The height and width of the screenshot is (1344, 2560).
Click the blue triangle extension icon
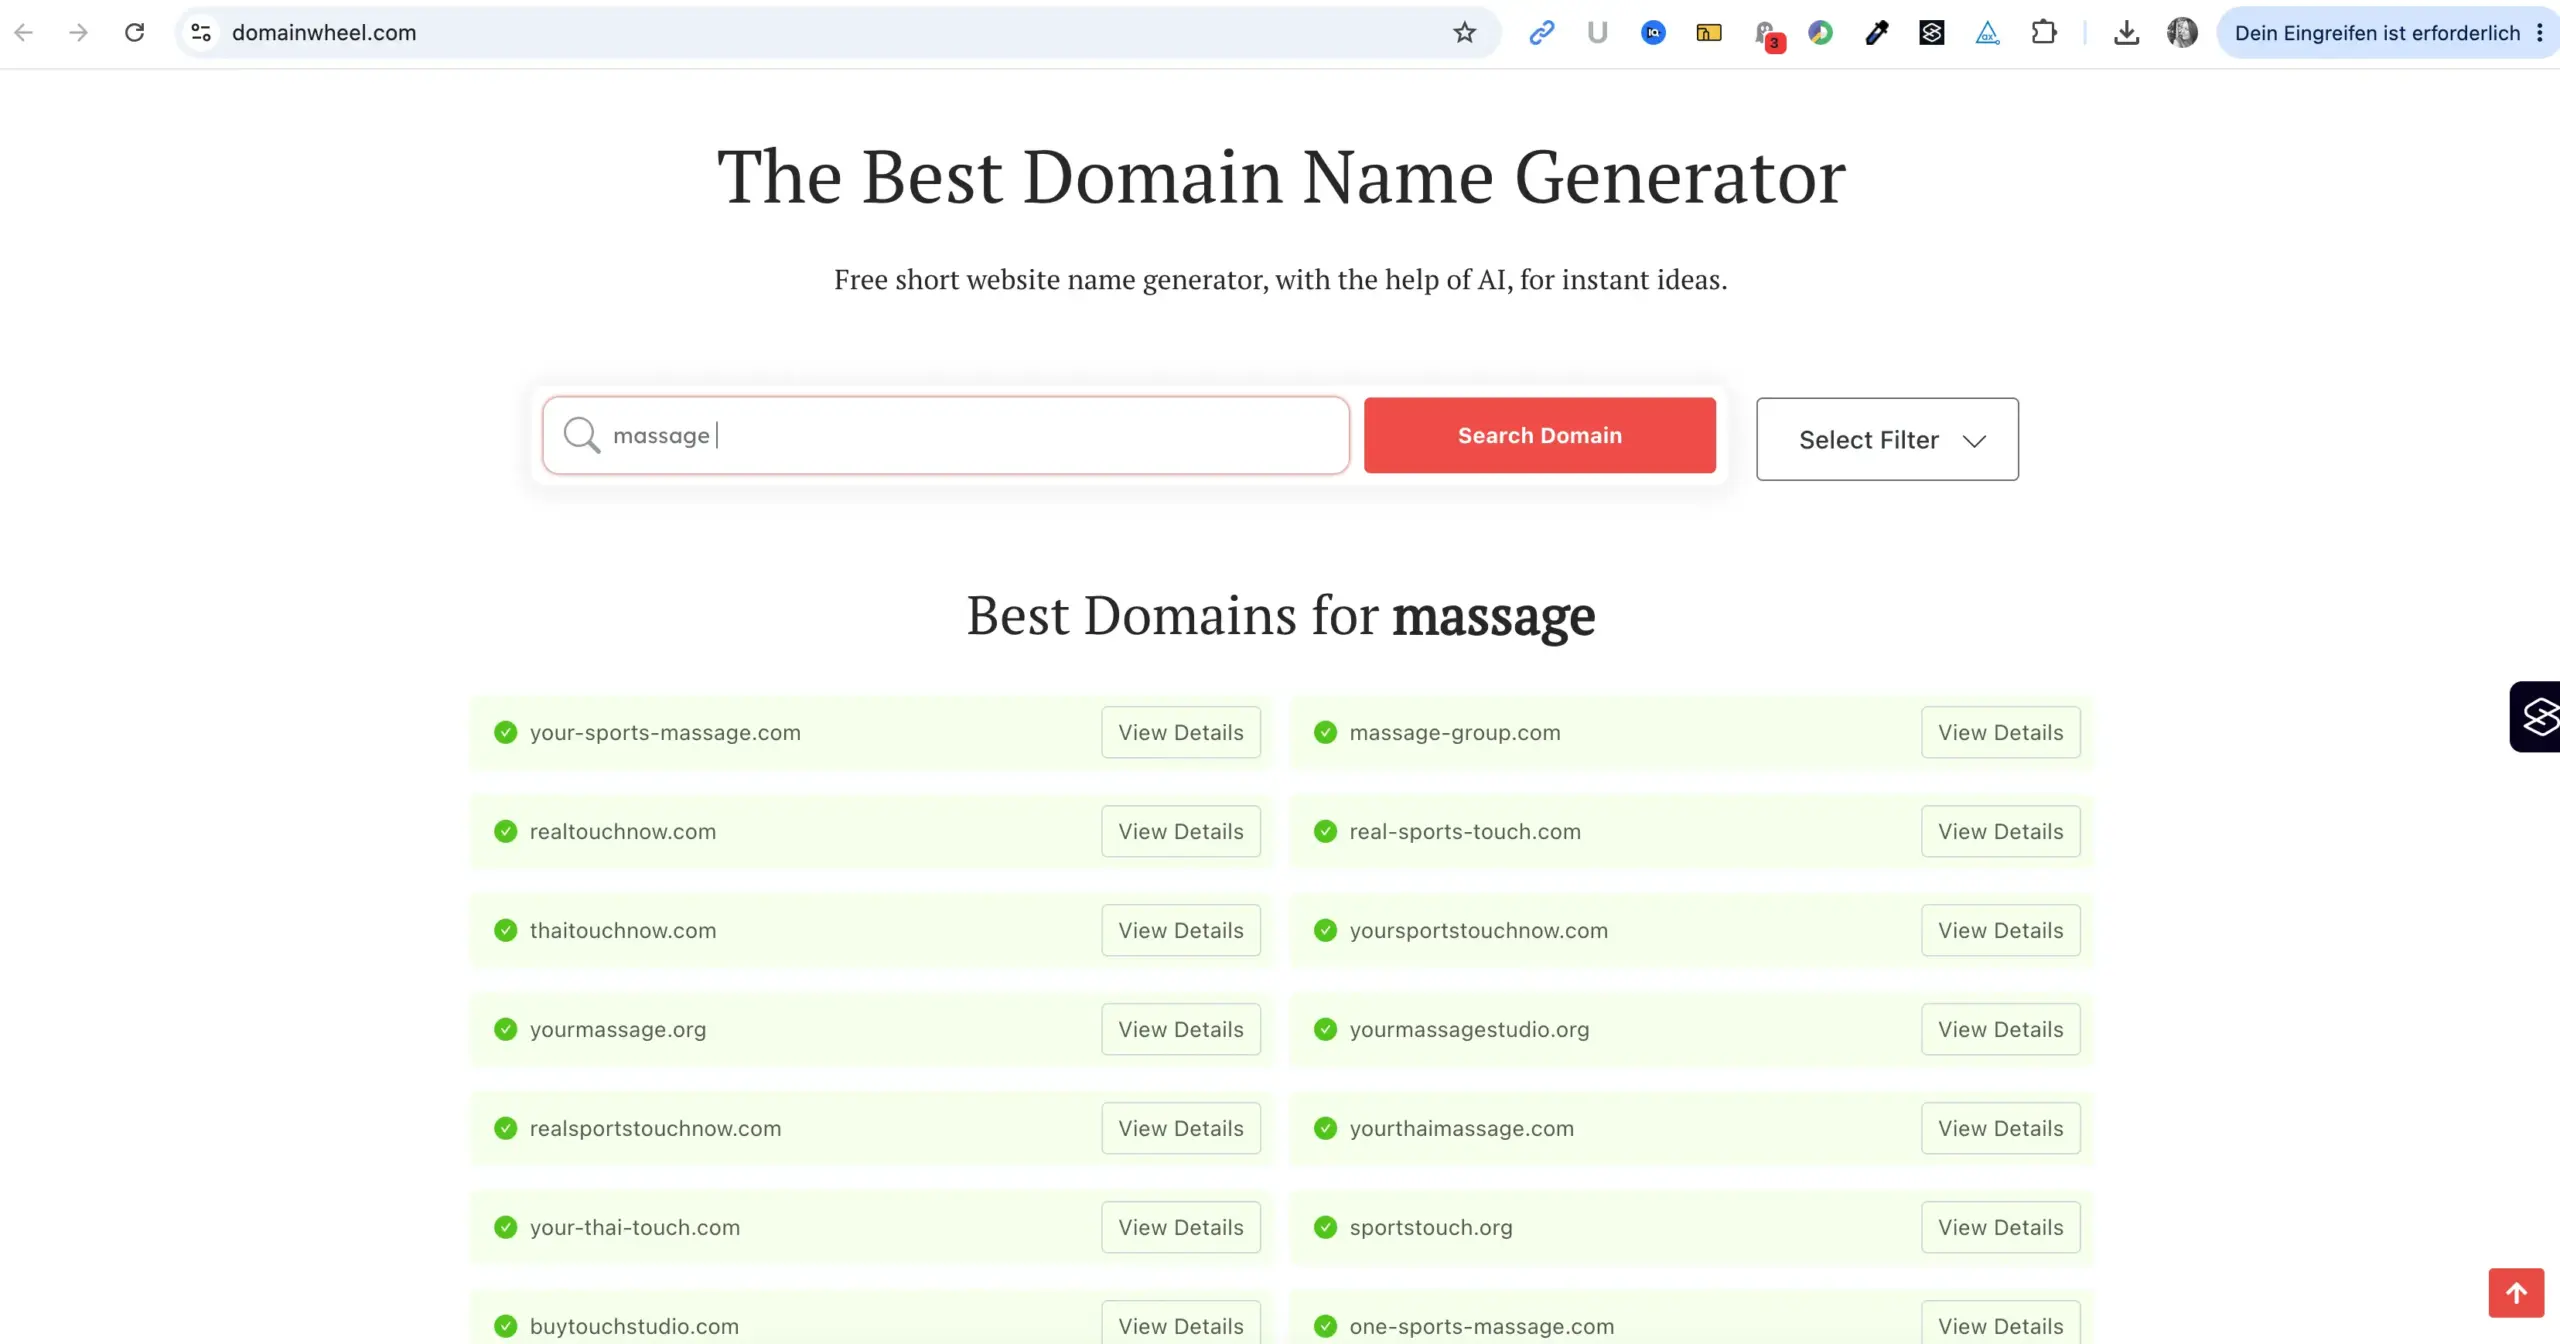[x=1988, y=33]
